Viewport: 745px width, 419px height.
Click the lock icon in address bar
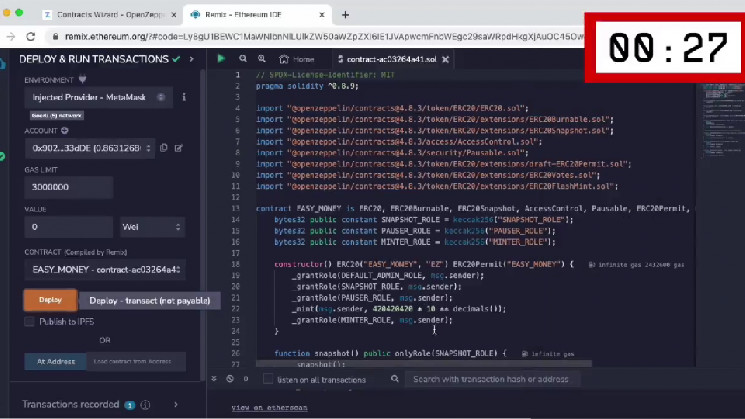pyautogui.click(x=56, y=36)
